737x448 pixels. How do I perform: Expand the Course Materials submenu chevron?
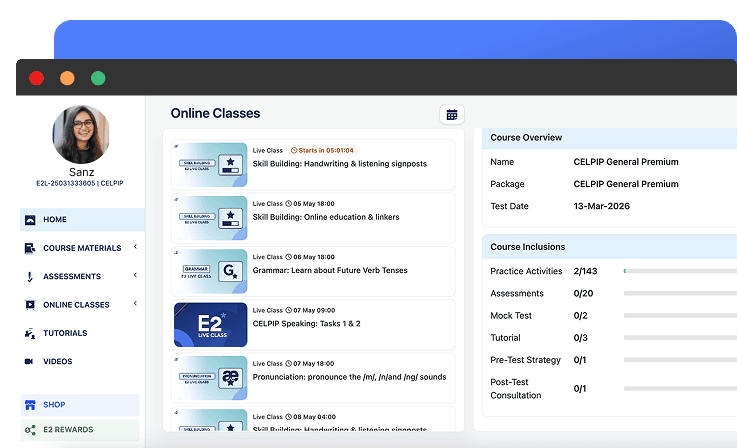pyautogui.click(x=135, y=248)
